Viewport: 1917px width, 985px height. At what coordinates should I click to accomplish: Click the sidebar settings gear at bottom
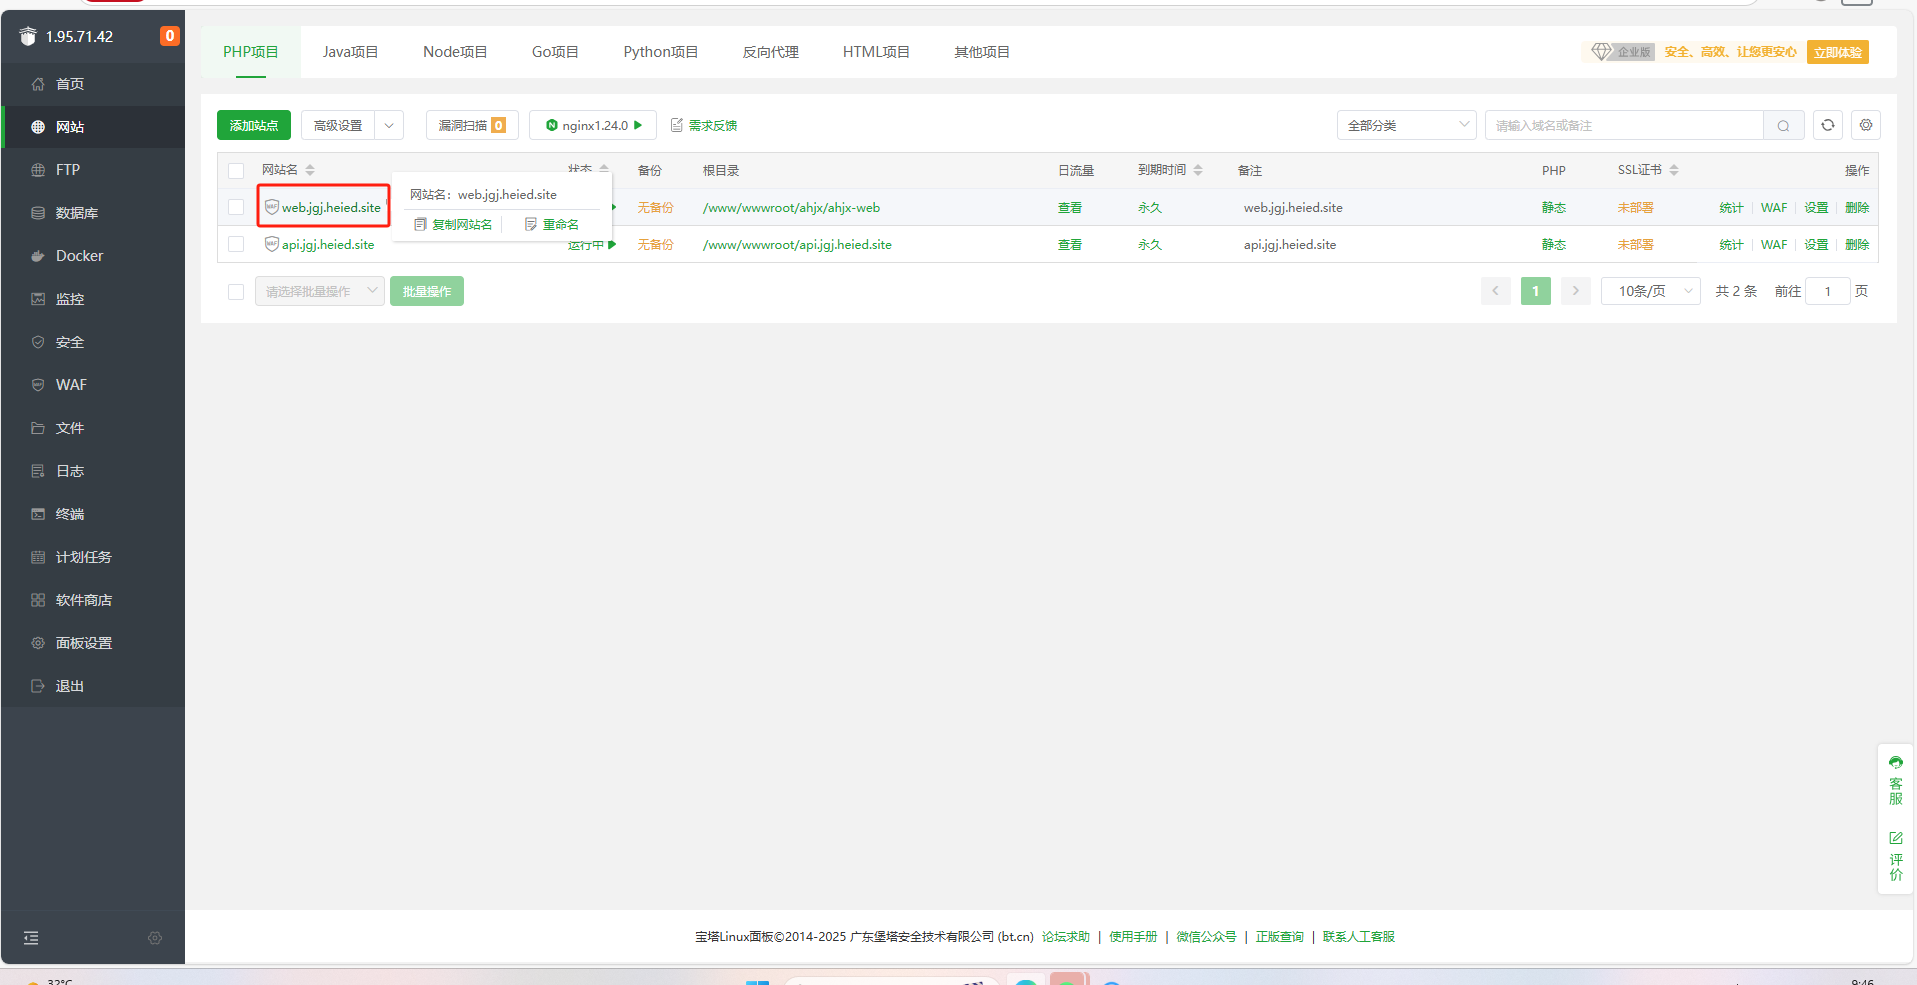coord(155,938)
